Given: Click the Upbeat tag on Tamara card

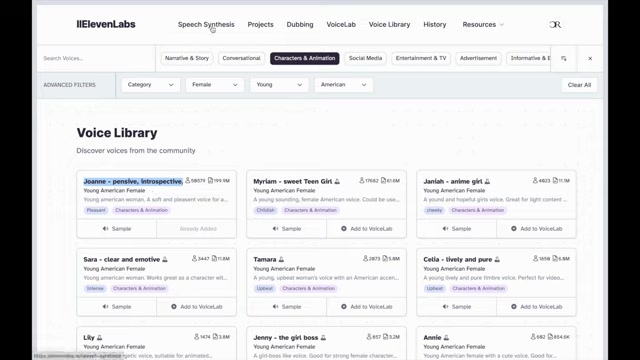Looking at the screenshot, I should 264,288.
